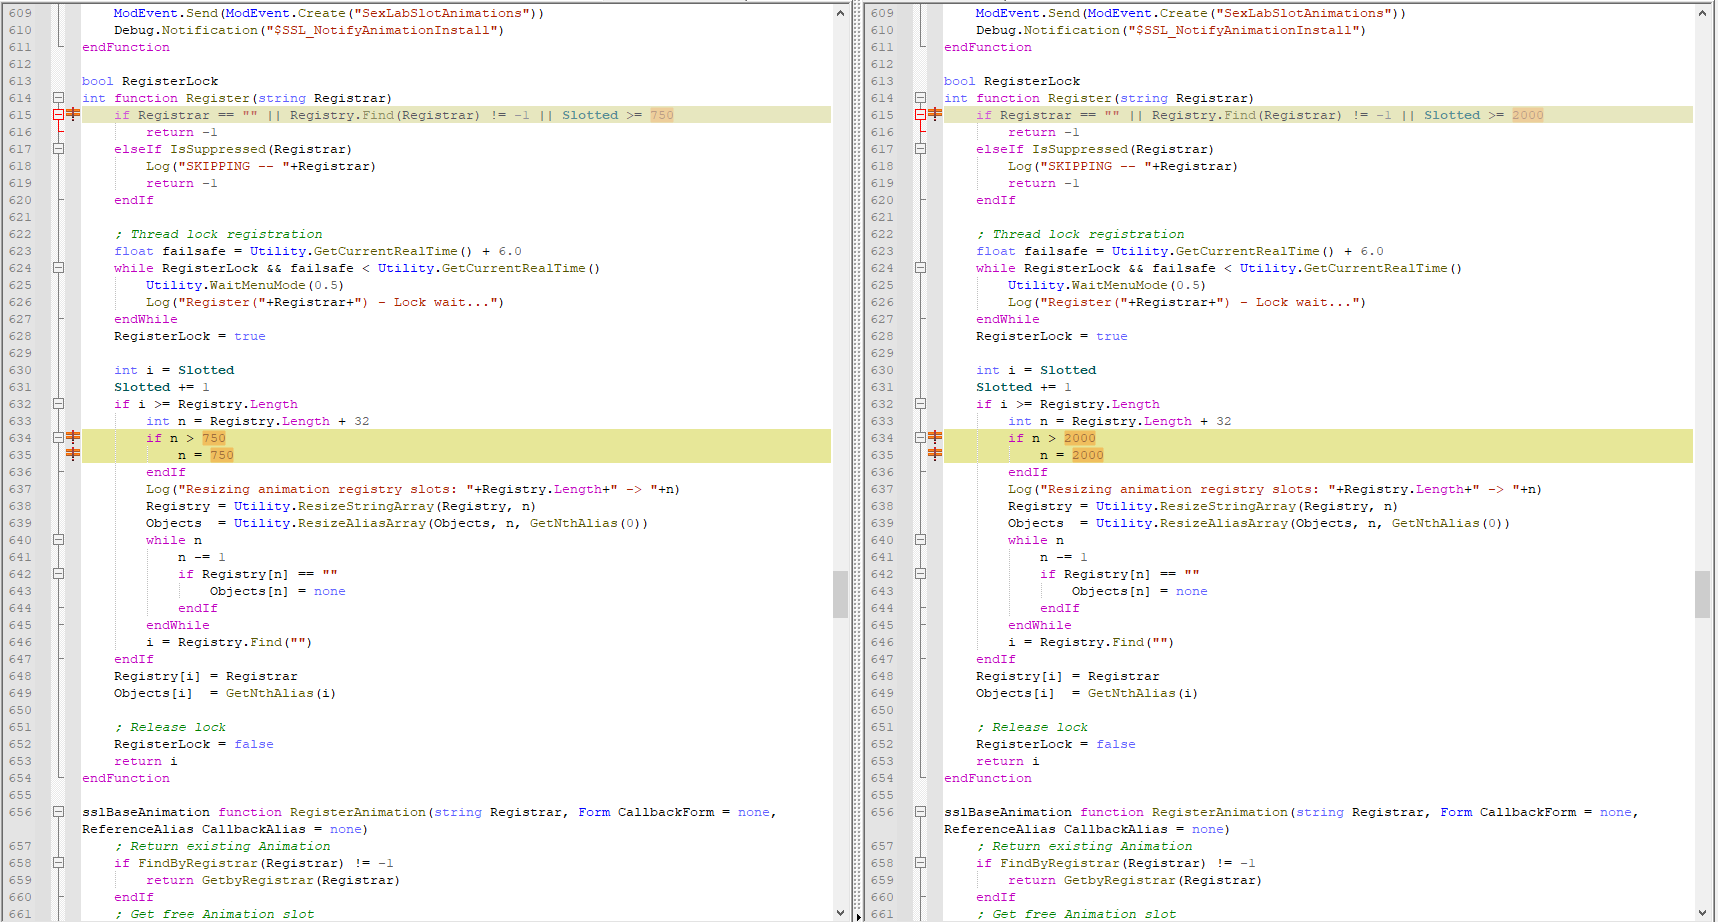This screenshot has width=1718, height=922.
Task: Click 'float failsafe' line 623 in left pane
Action: [318, 251]
